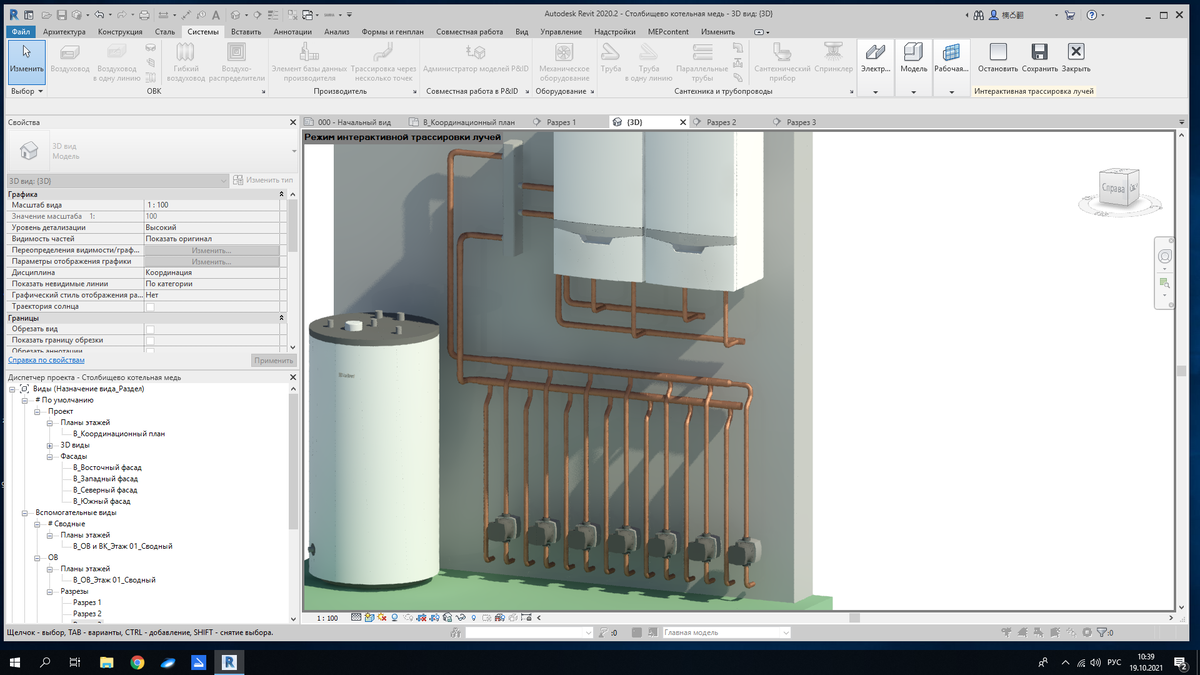
Task: Click the Print icon in quick access toolbar
Action: [x=144, y=15]
